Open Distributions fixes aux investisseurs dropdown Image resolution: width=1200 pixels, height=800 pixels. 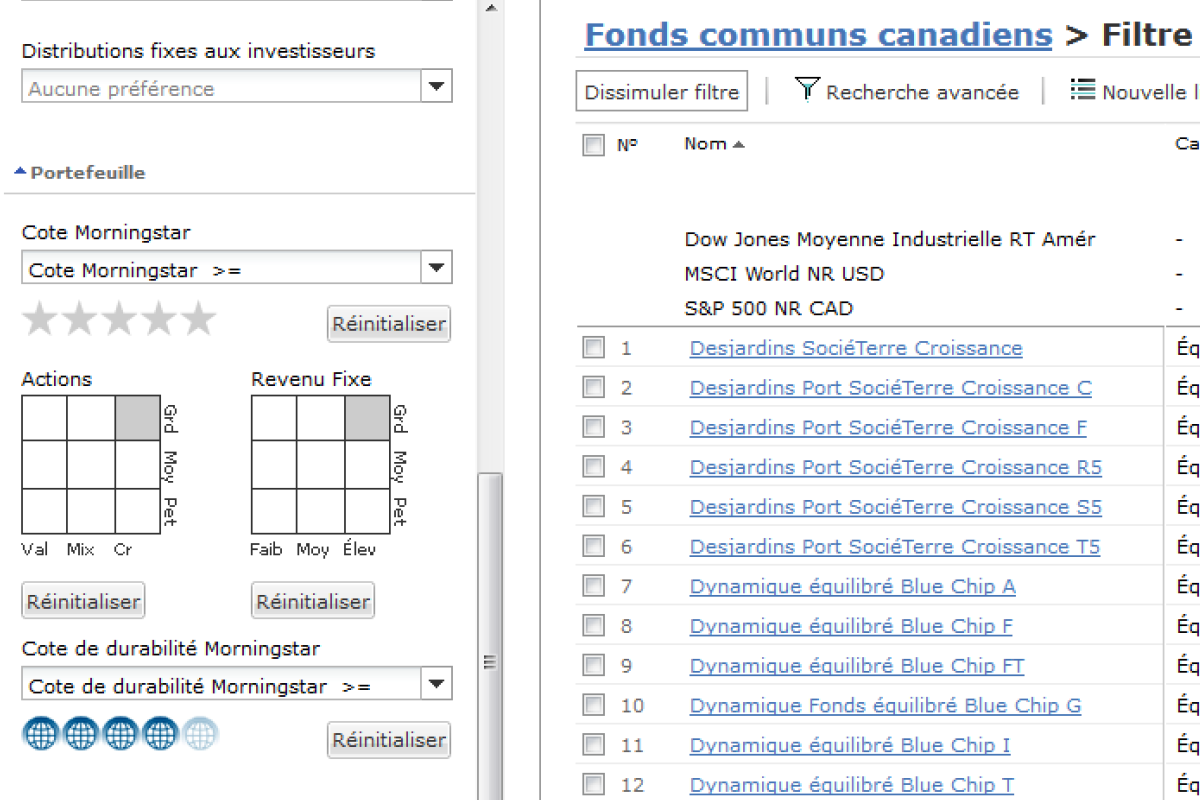435,87
